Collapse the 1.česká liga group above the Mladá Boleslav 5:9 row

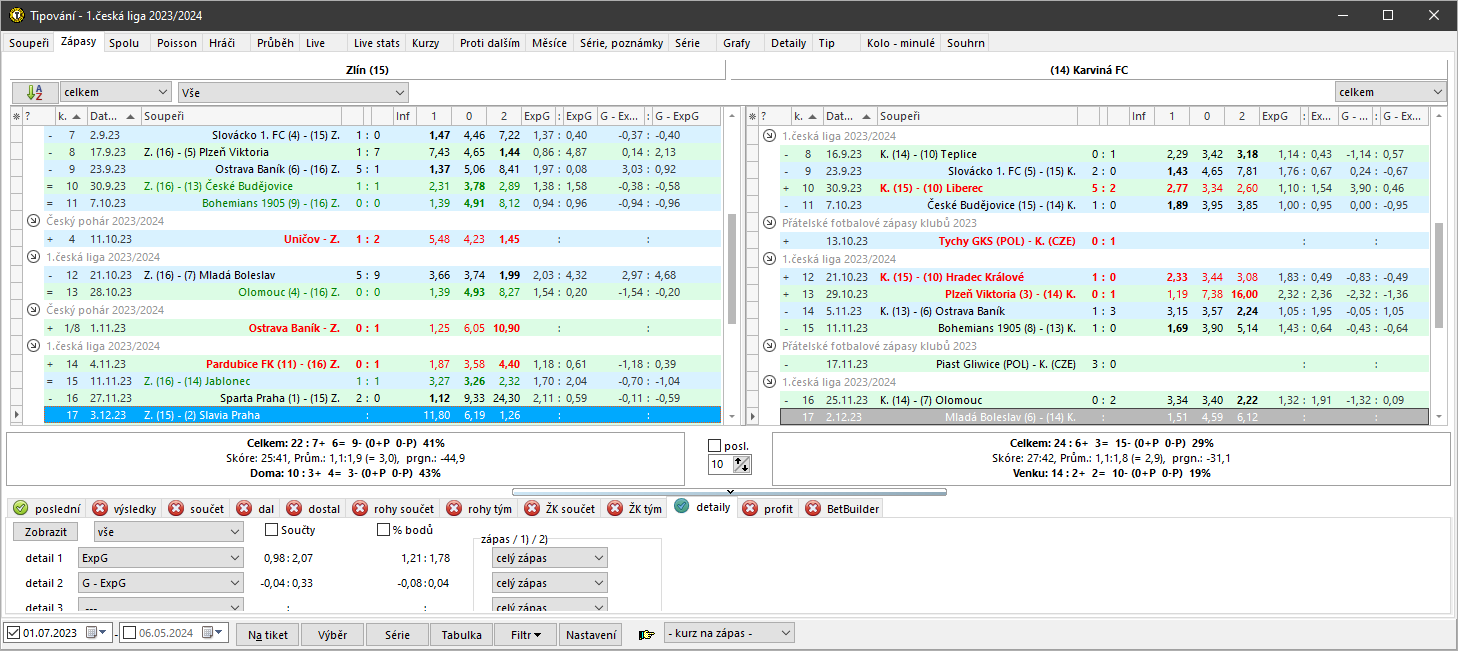32,257
